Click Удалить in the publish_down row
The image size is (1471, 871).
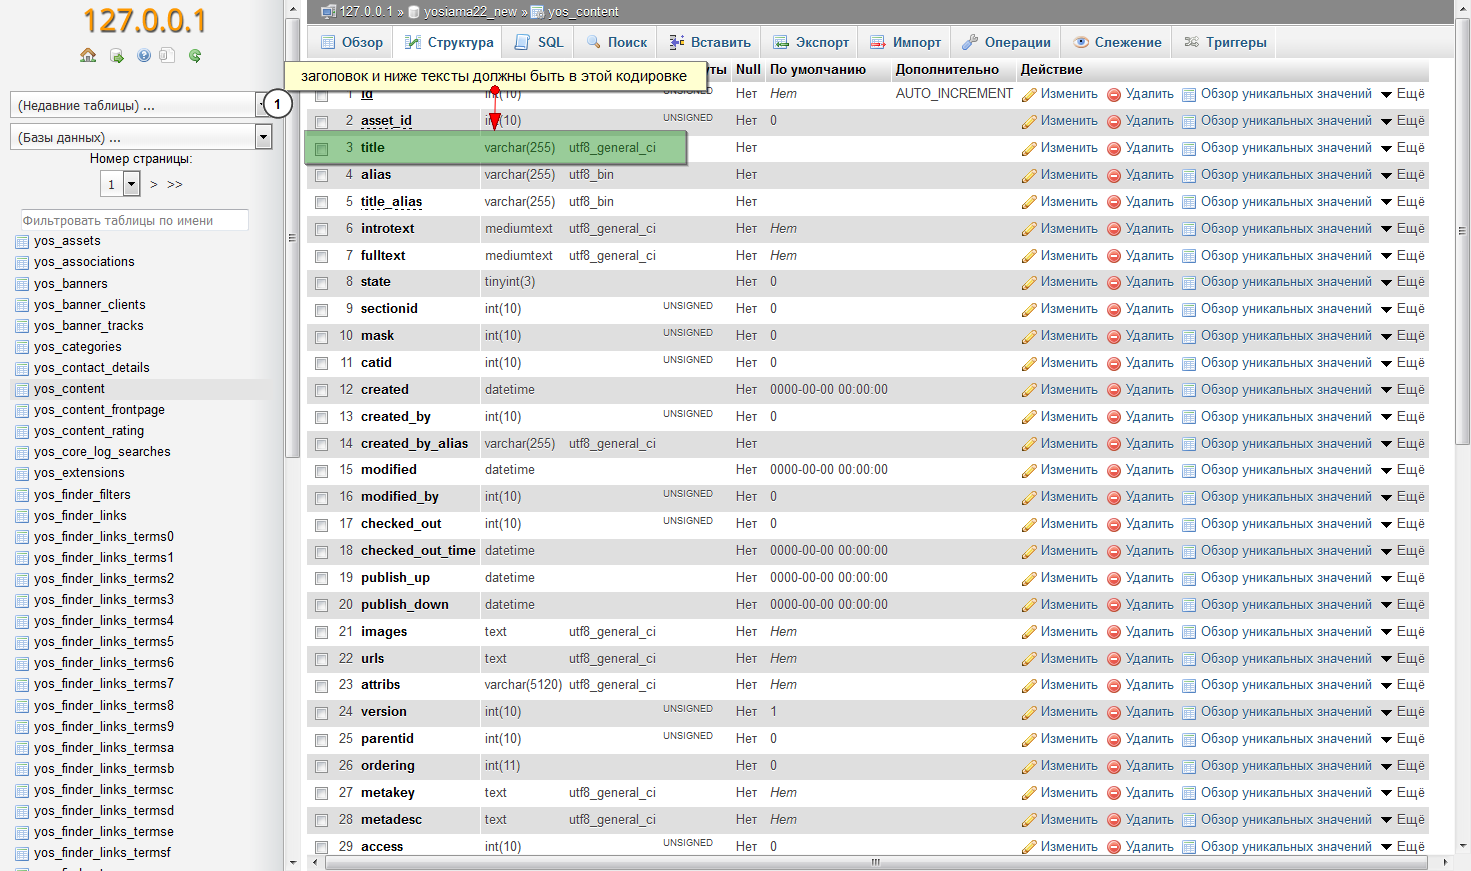tap(1150, 605)
